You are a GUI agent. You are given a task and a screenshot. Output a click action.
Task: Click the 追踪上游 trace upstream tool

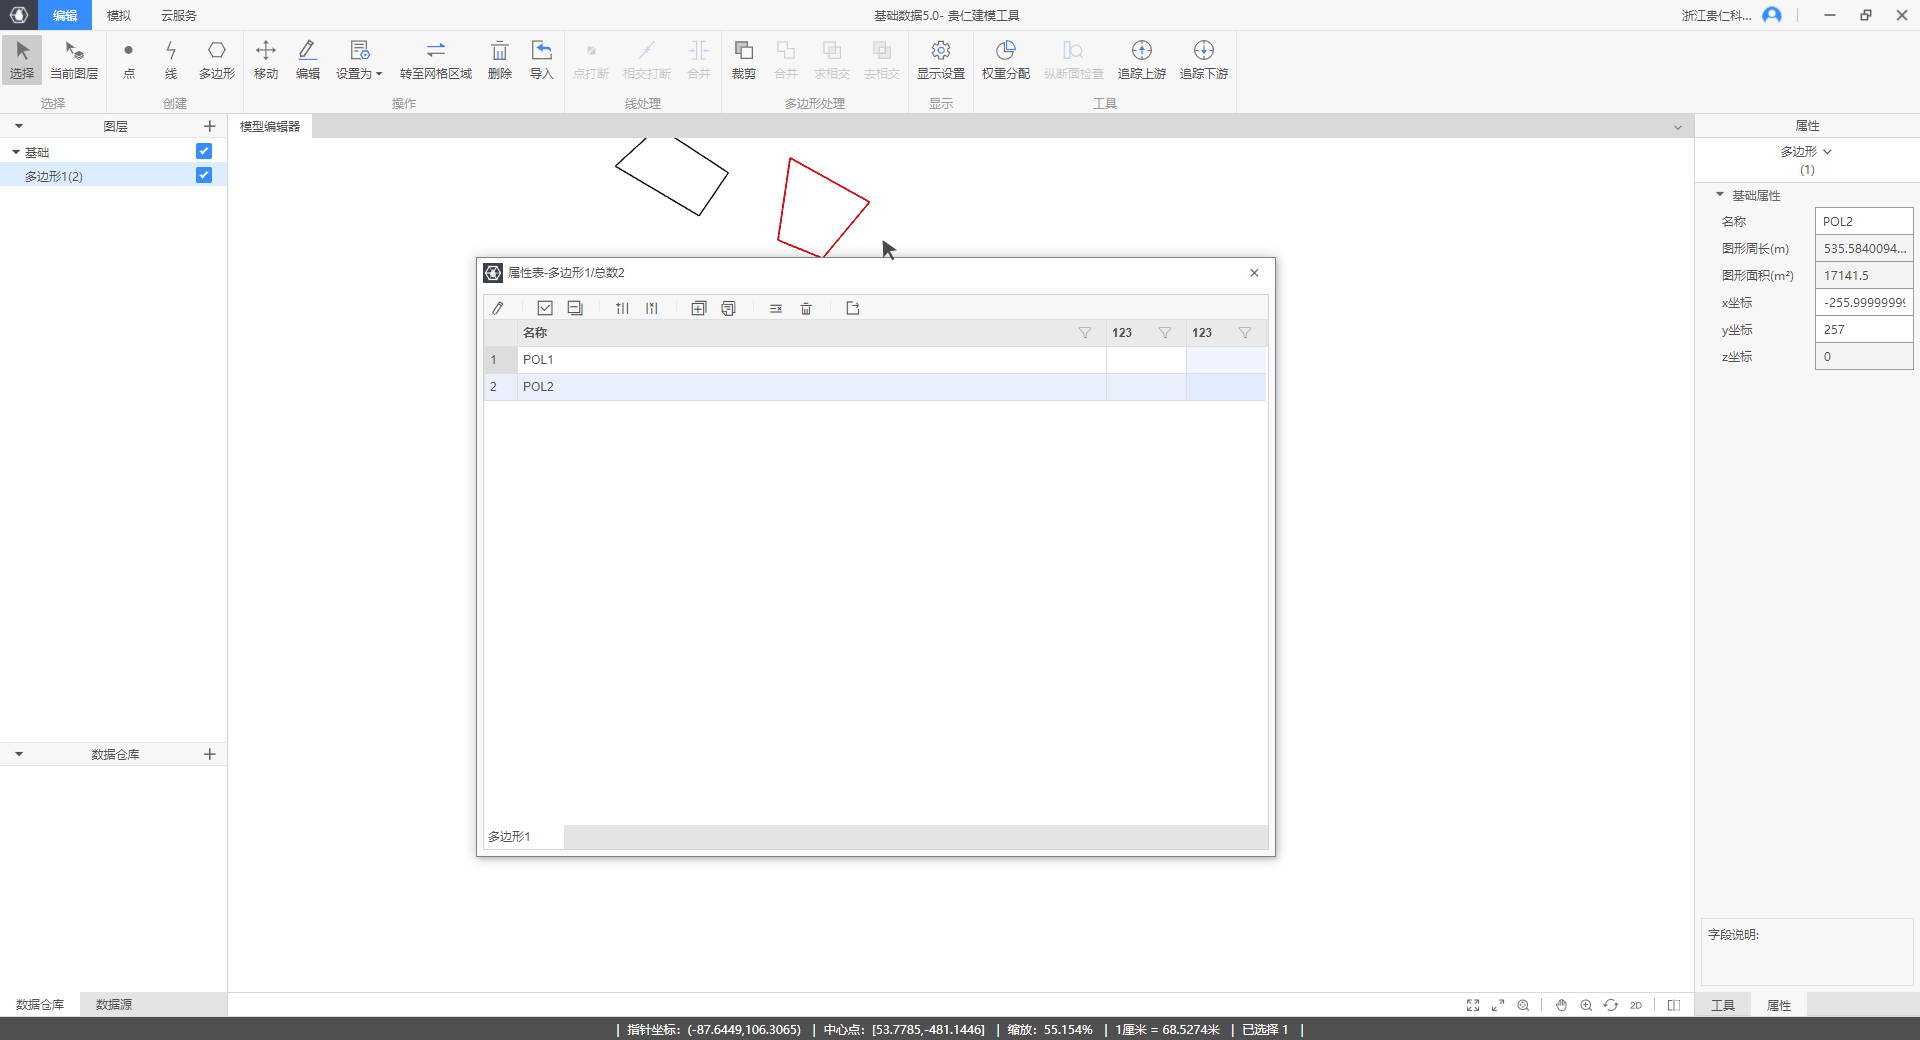[1141, 59]
